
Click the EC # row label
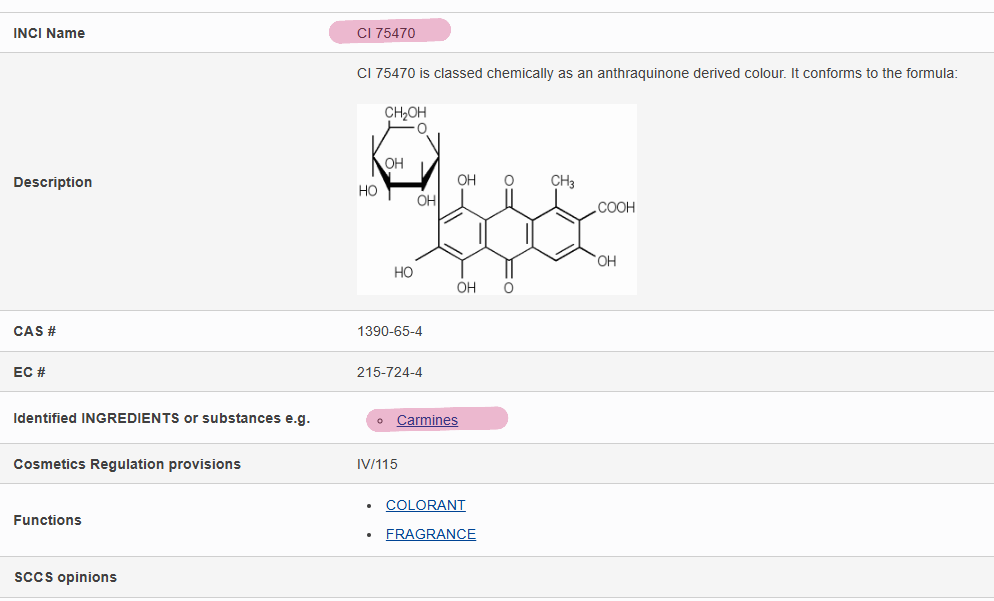point(29,372)
